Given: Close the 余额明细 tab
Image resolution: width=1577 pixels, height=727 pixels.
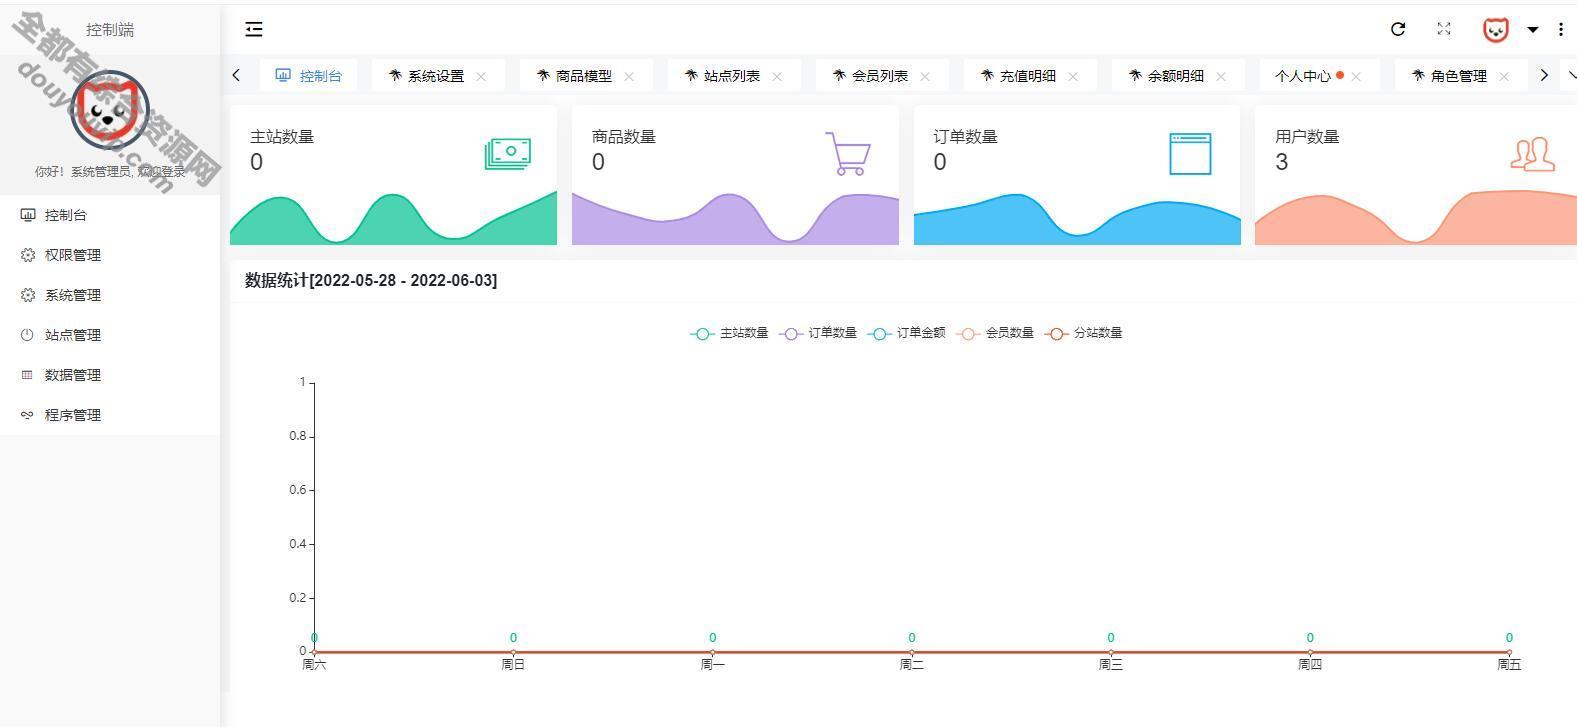Looking at the screenshot, I should point(1221,76).
